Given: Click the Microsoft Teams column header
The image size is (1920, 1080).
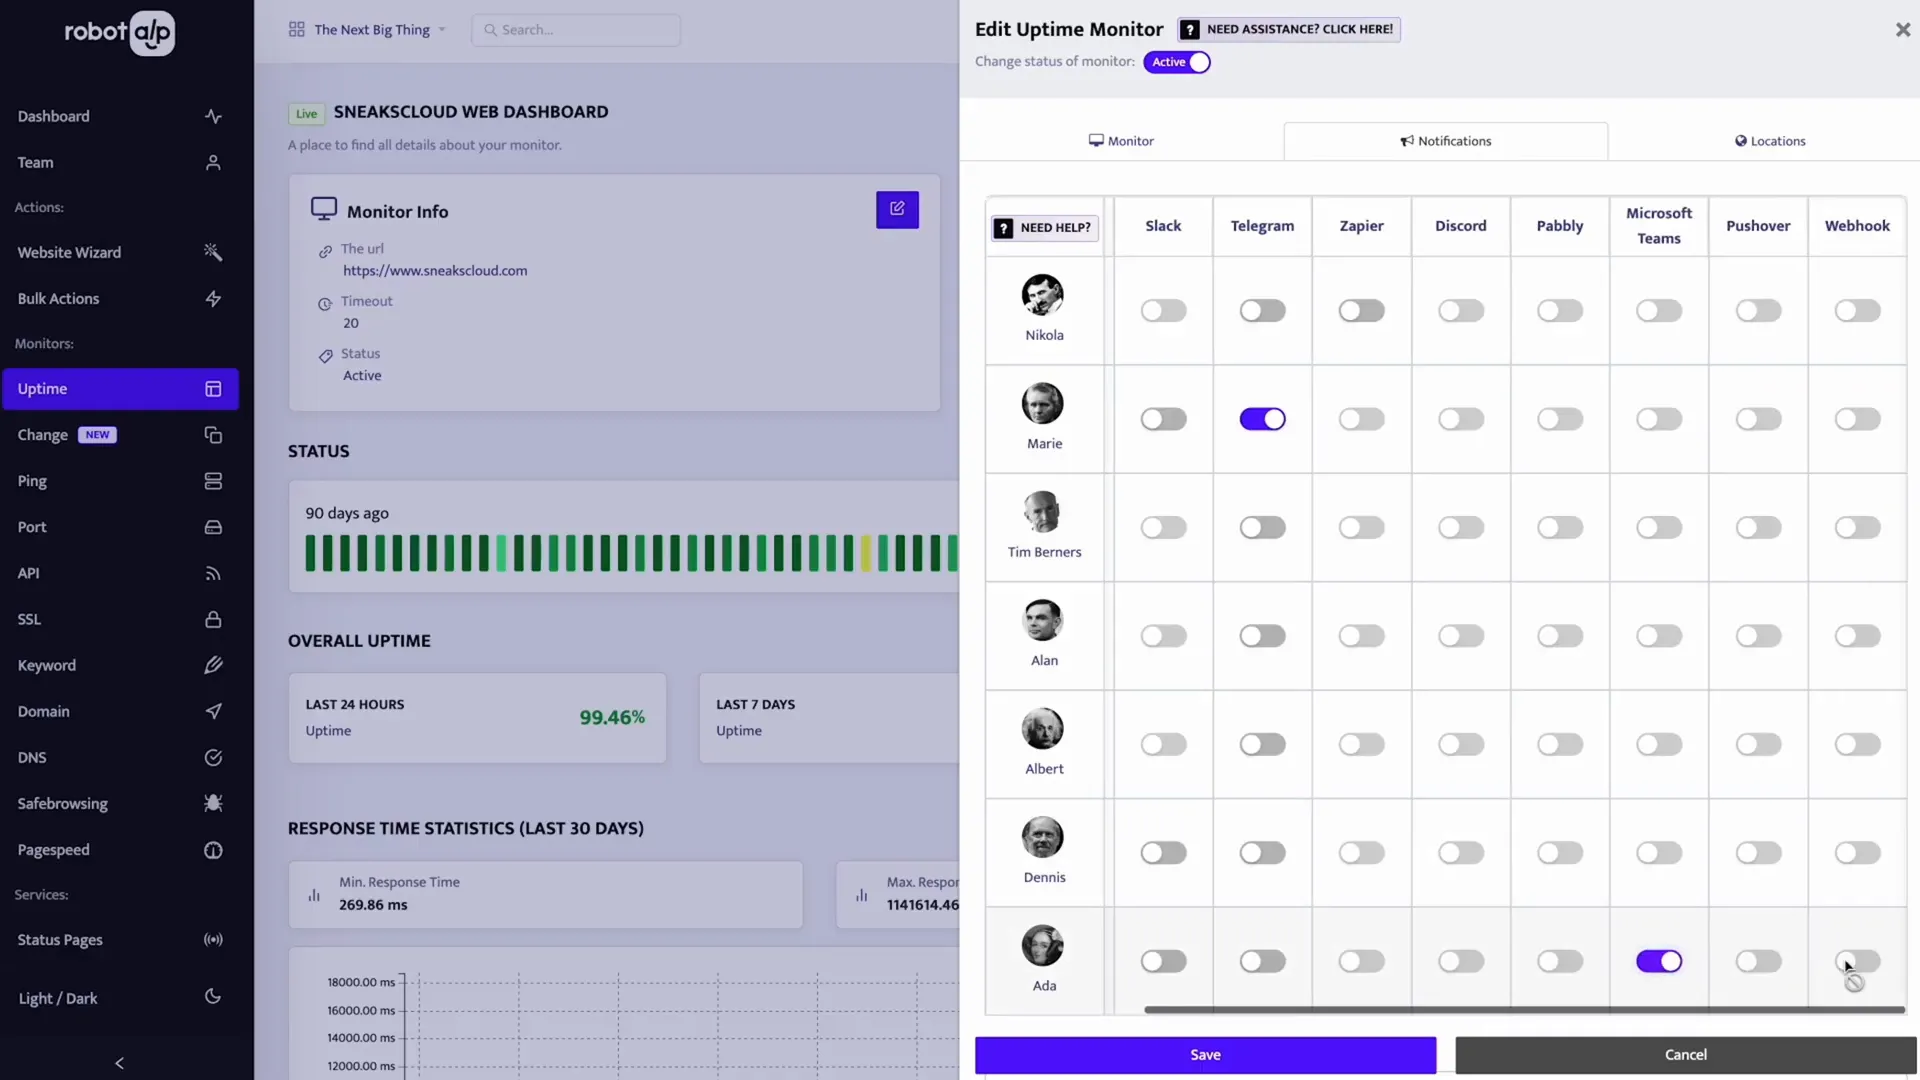Looking at the screenshot, I should [x=1659, y=226].
